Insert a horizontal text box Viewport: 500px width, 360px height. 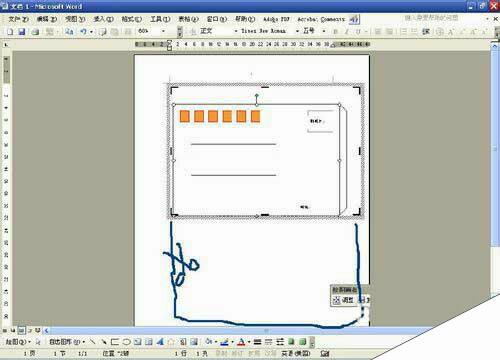138,342
